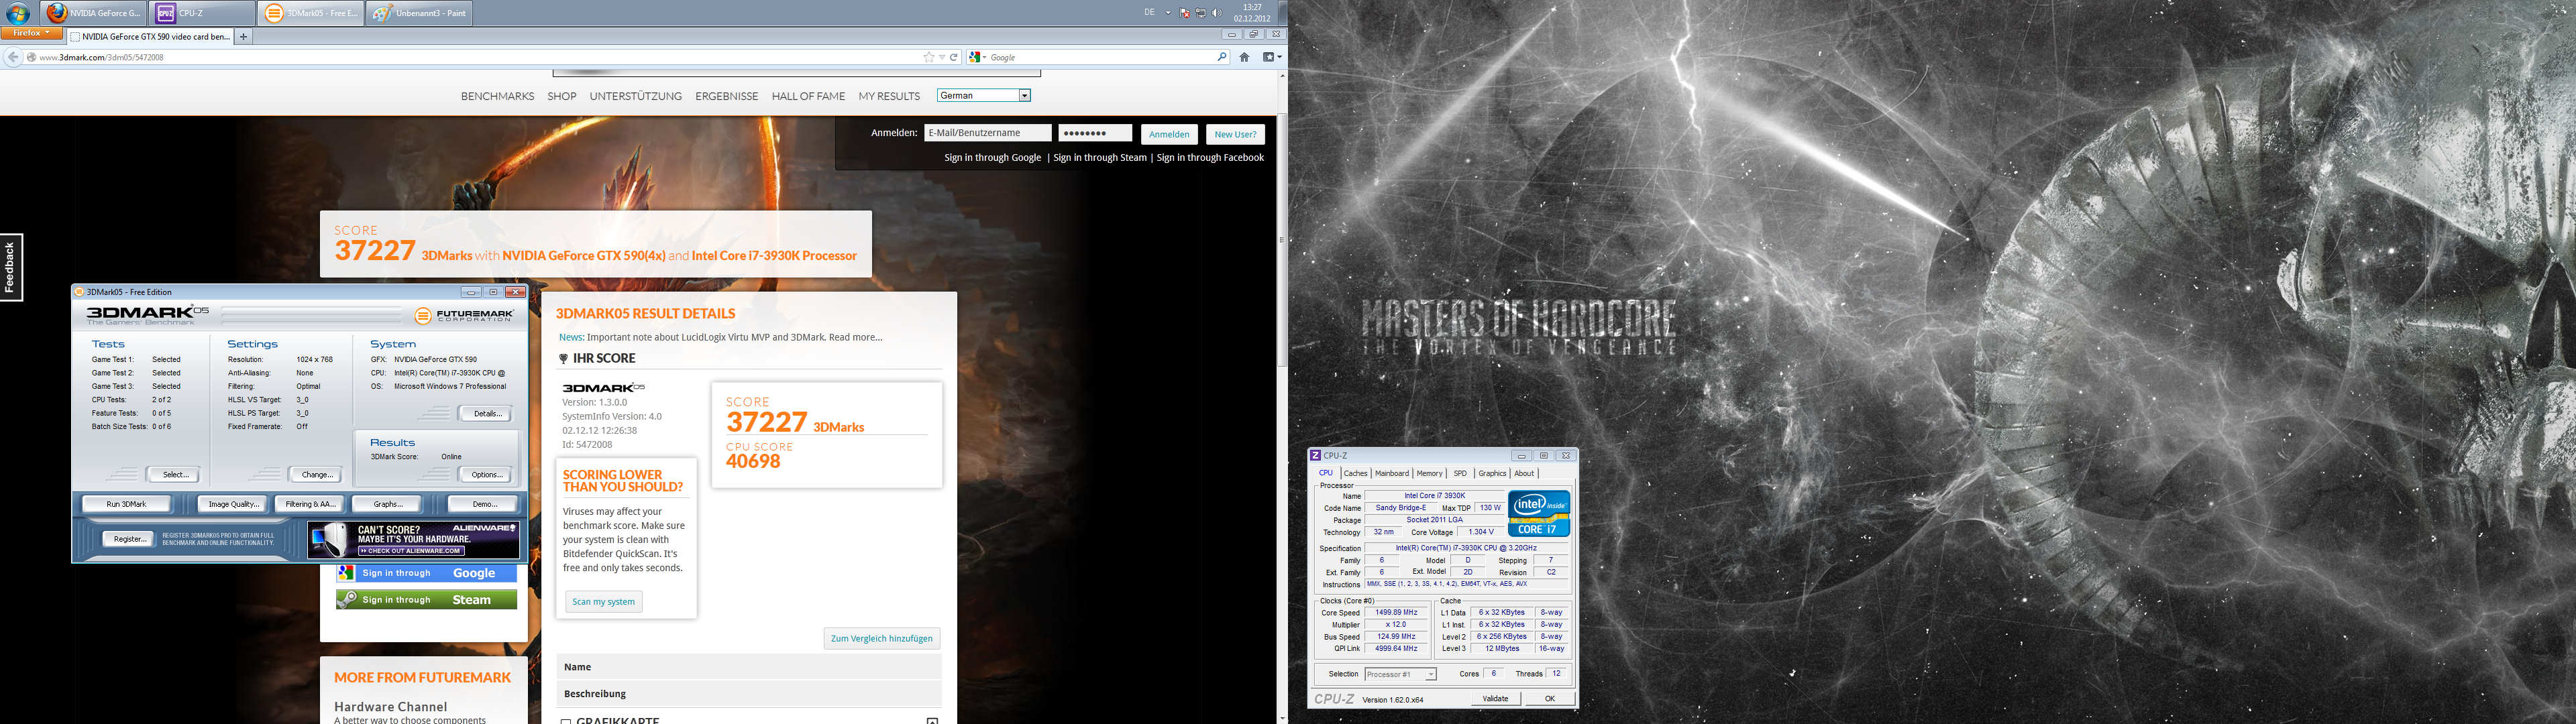Open a new tab with the plus button
2576x724 pixels.
(243, 36)
